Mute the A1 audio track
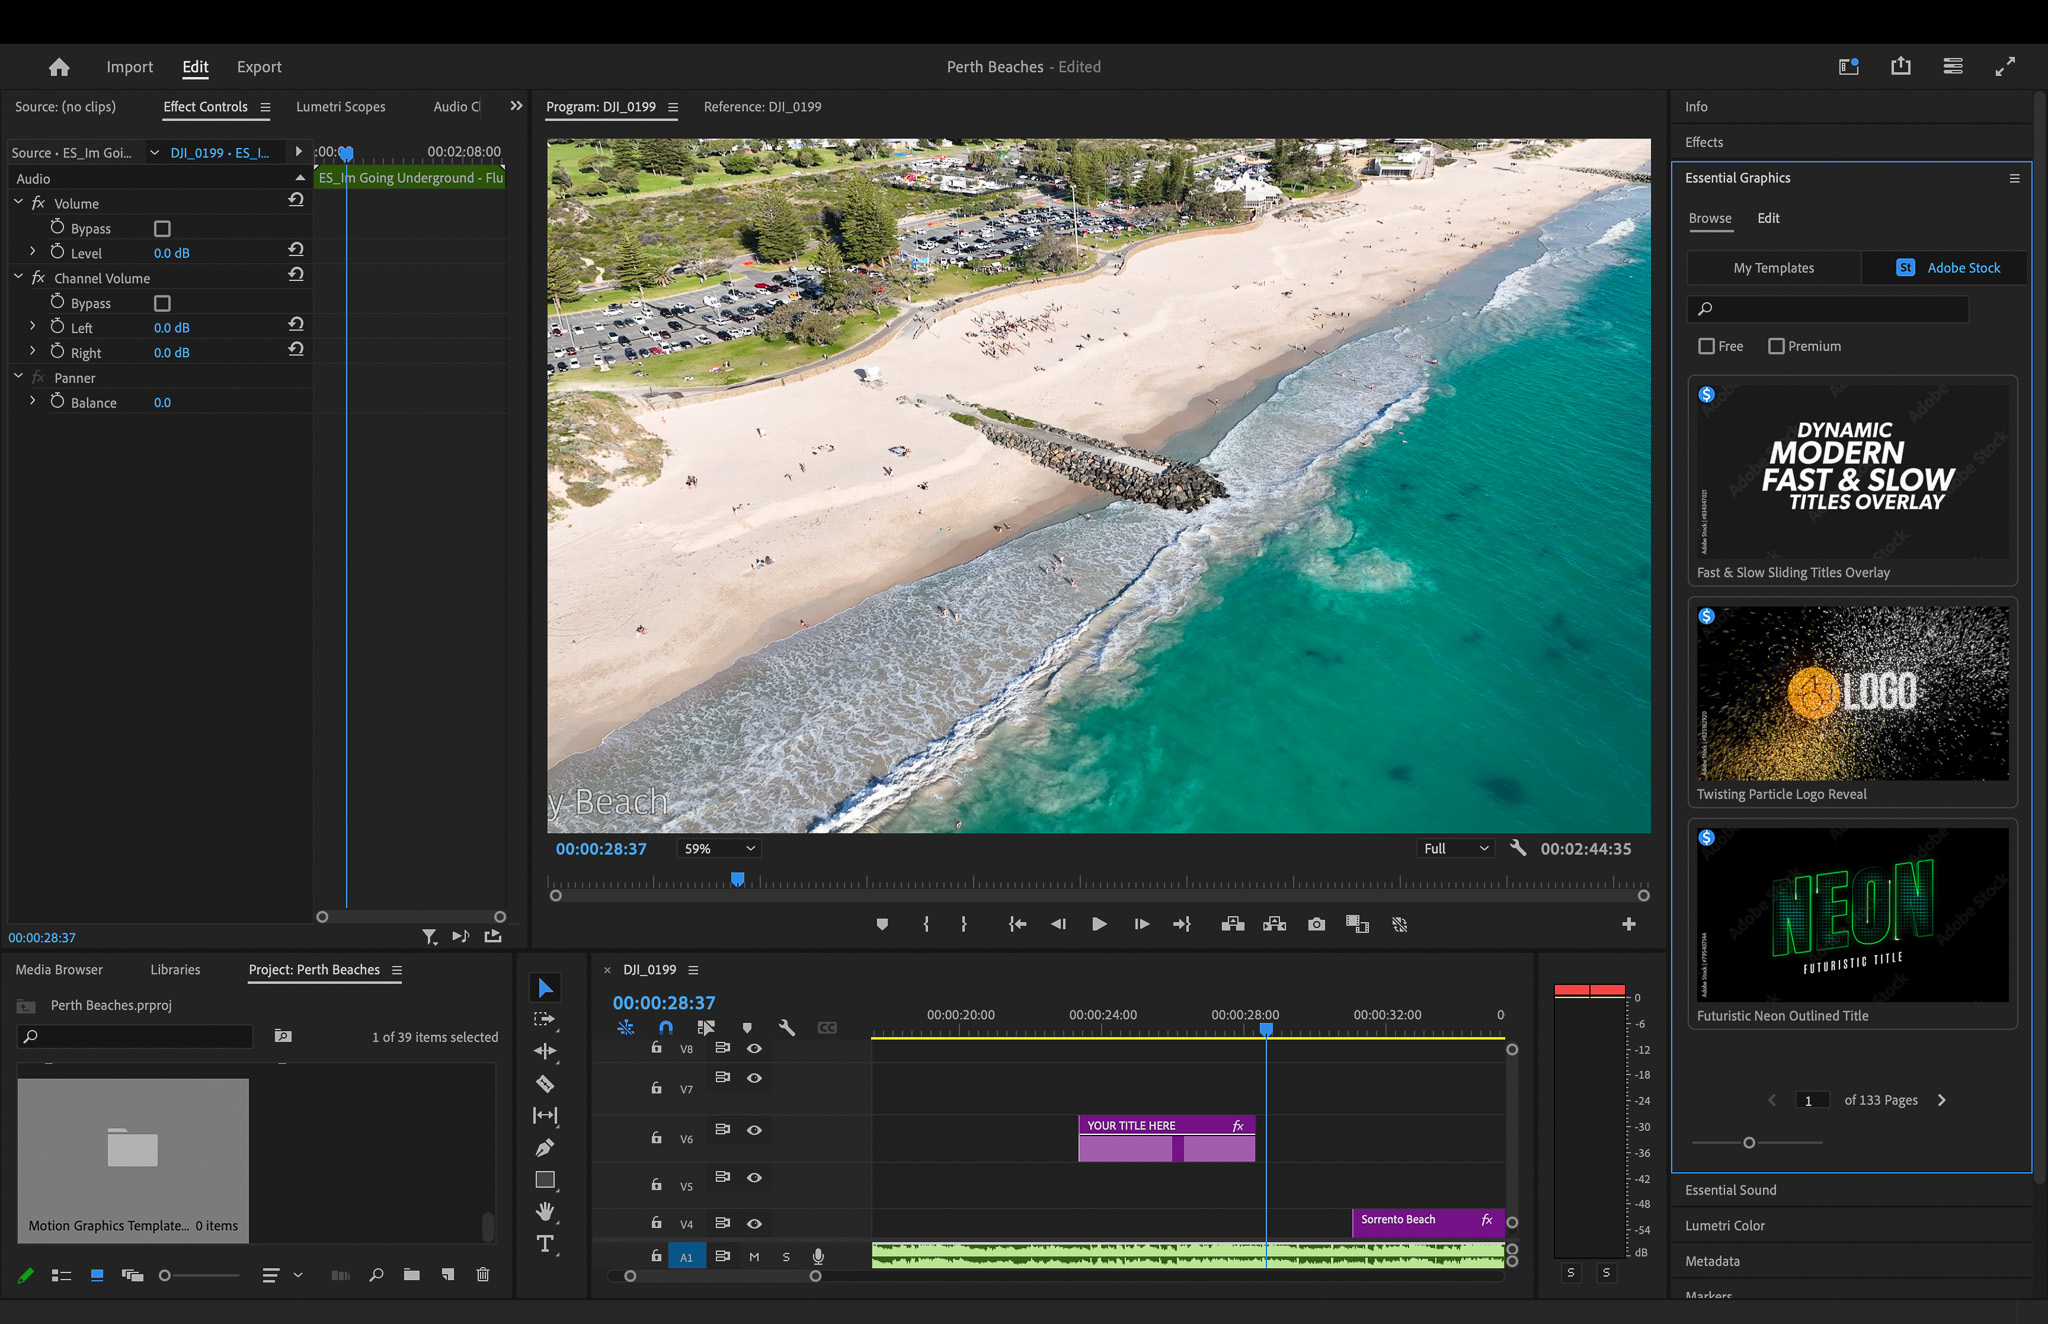 (x=754, y=1257)
